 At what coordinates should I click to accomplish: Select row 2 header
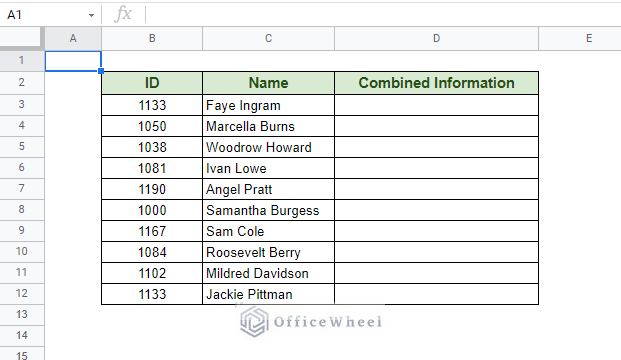(22, 83)
